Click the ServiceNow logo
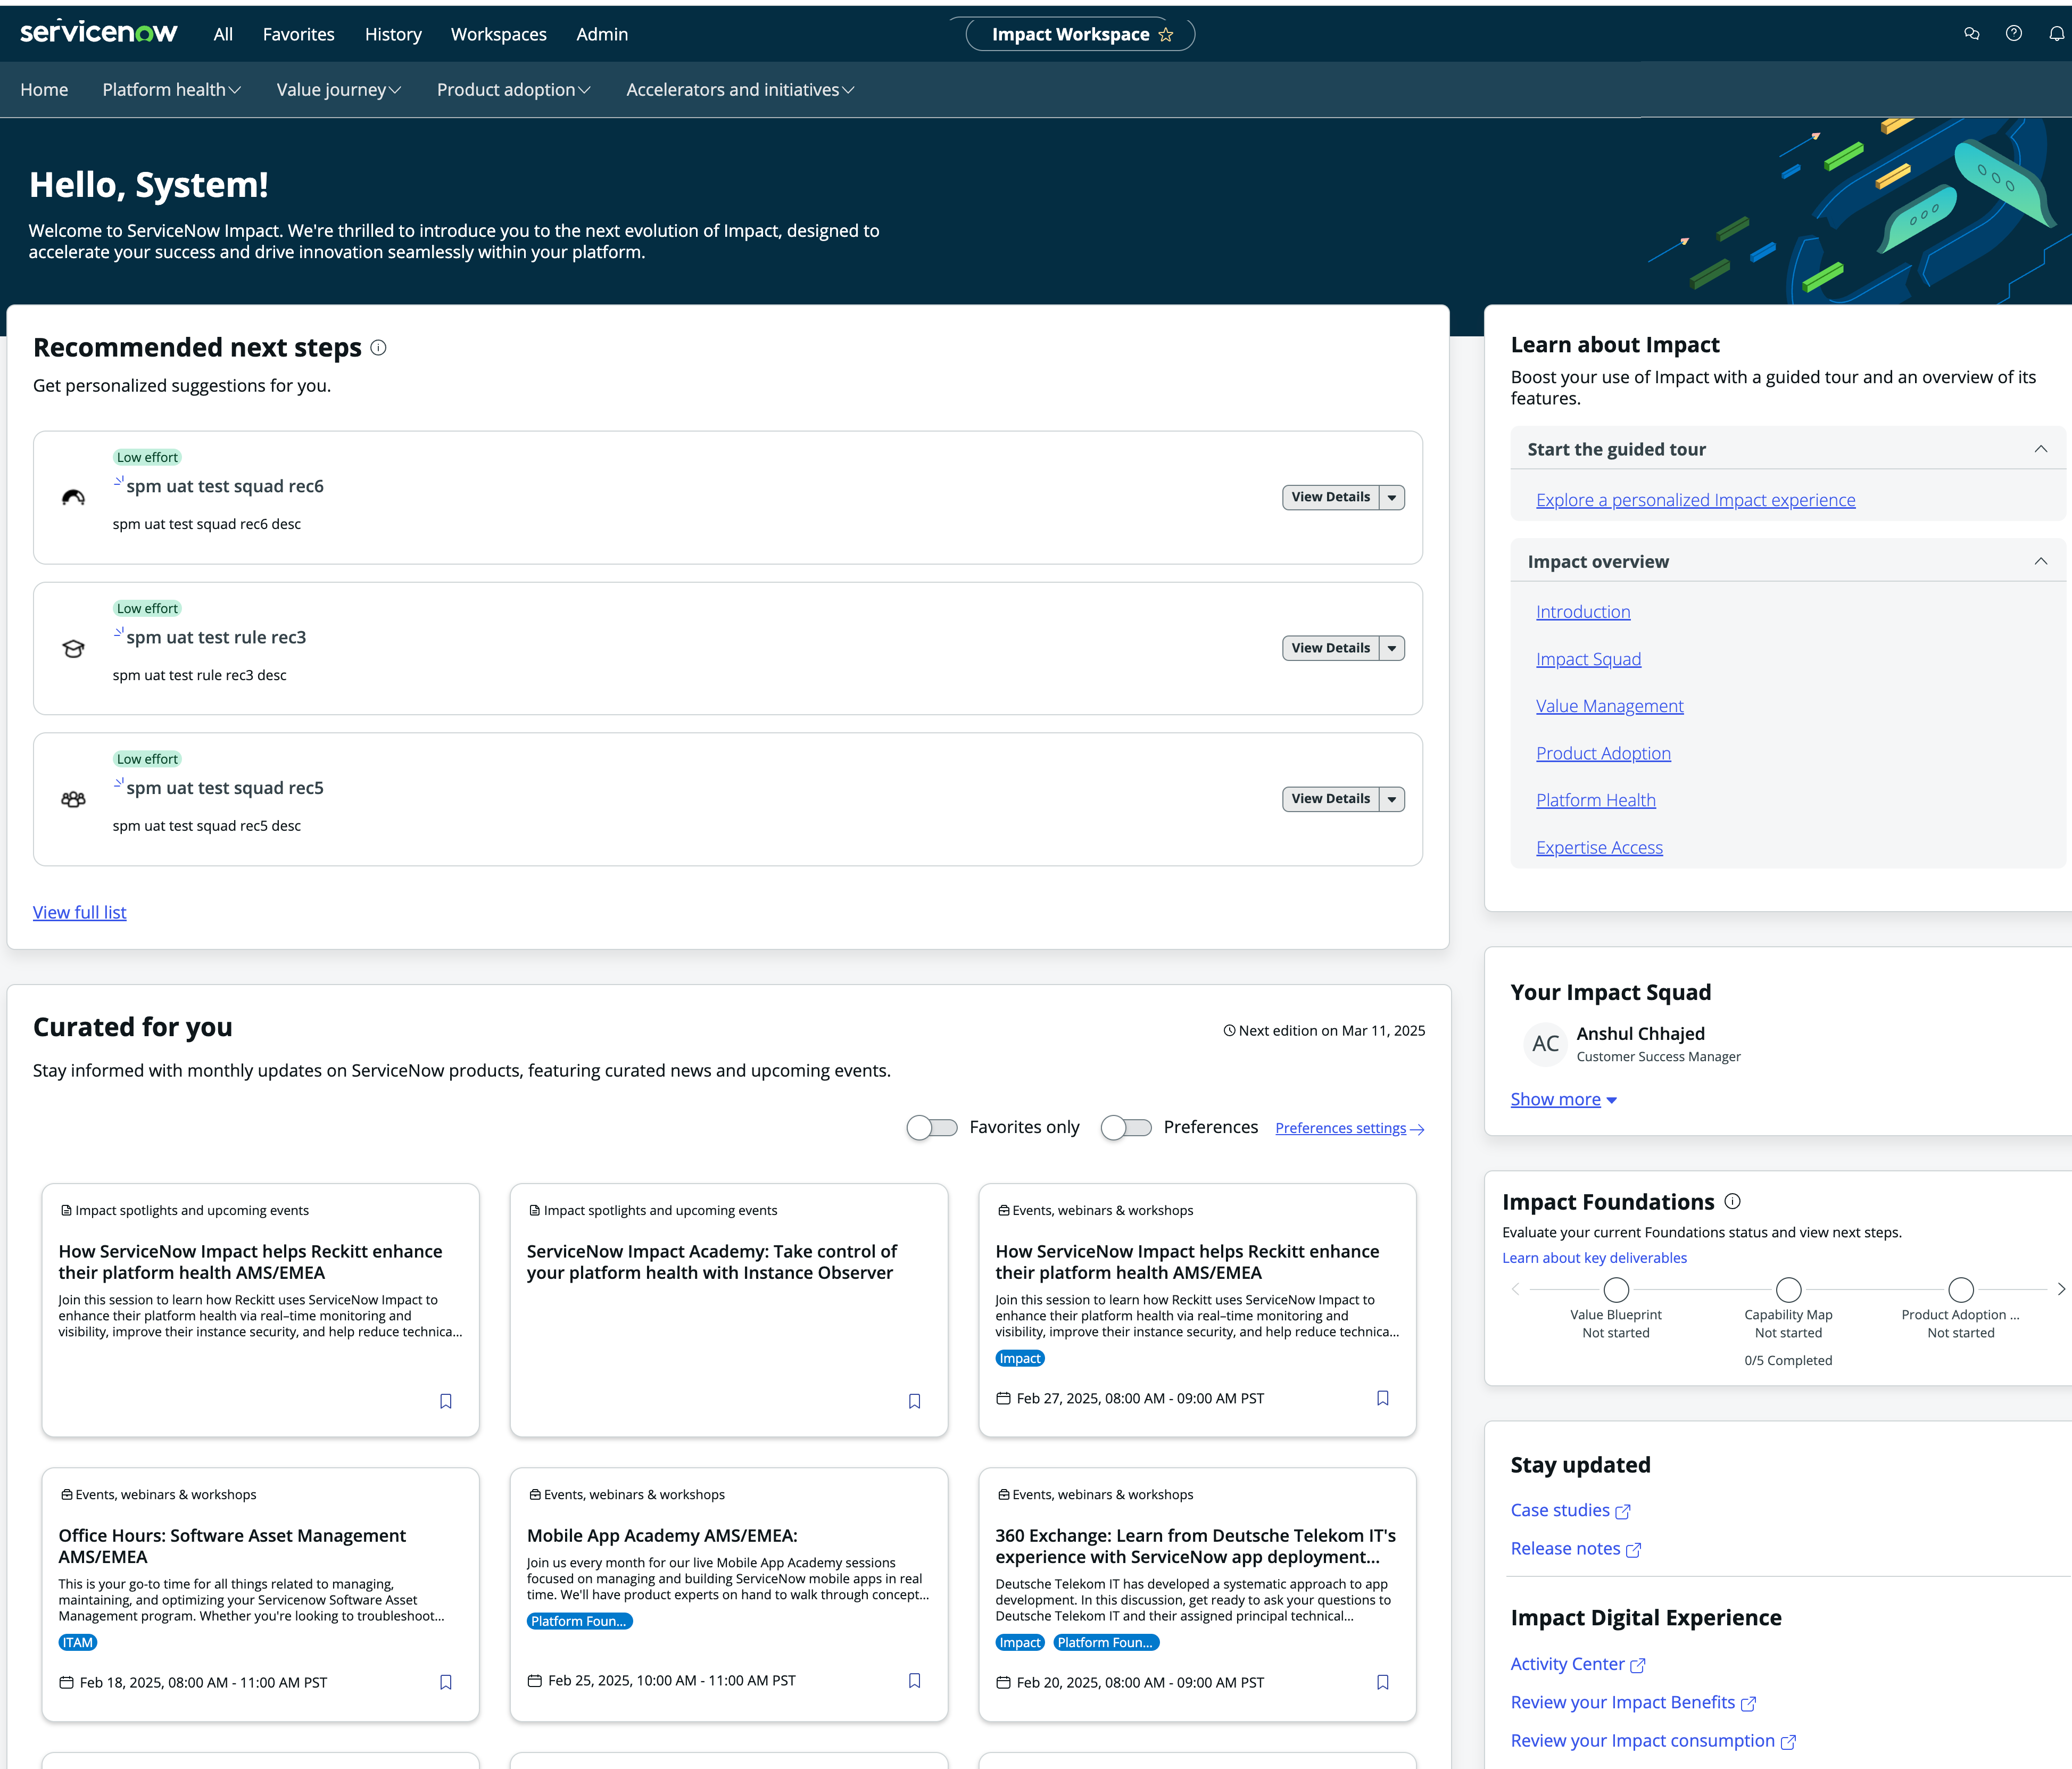The width and height of the screenshot is (2072, 1769). pyautogui.click(x=98, y=32)
